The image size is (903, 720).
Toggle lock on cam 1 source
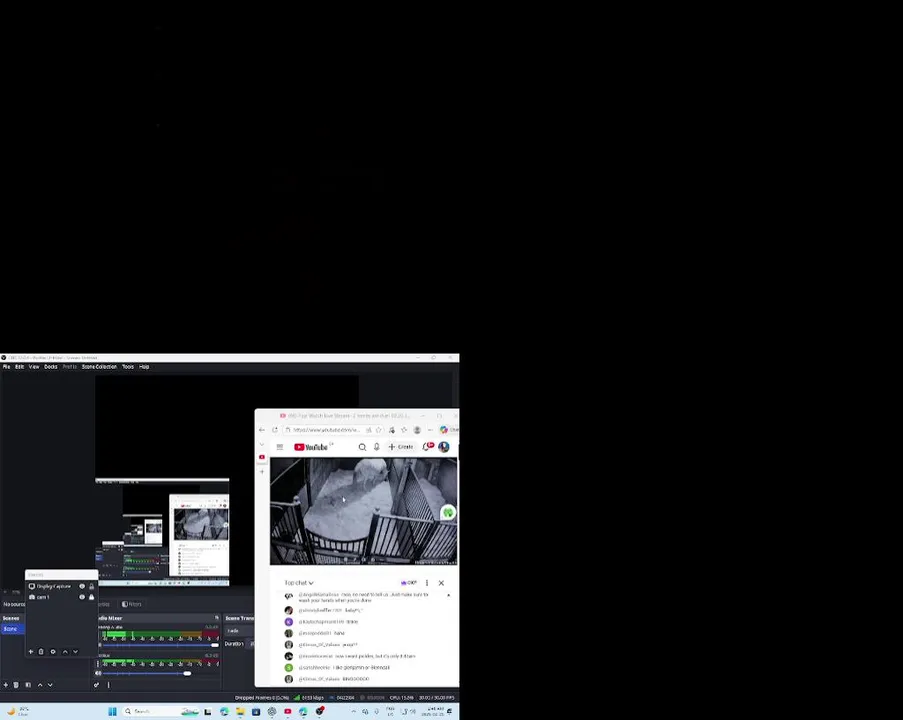click(92, 597)
